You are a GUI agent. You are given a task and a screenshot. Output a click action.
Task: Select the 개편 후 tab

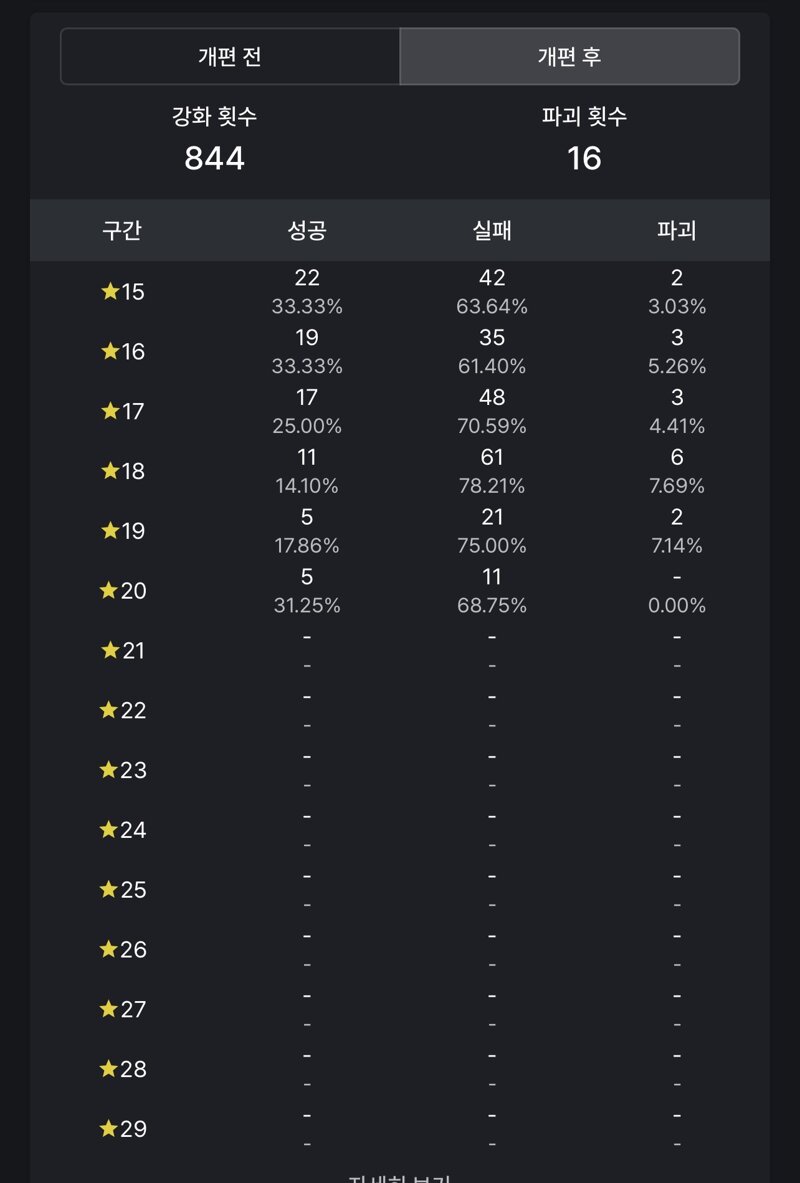(x=569, y=57)
